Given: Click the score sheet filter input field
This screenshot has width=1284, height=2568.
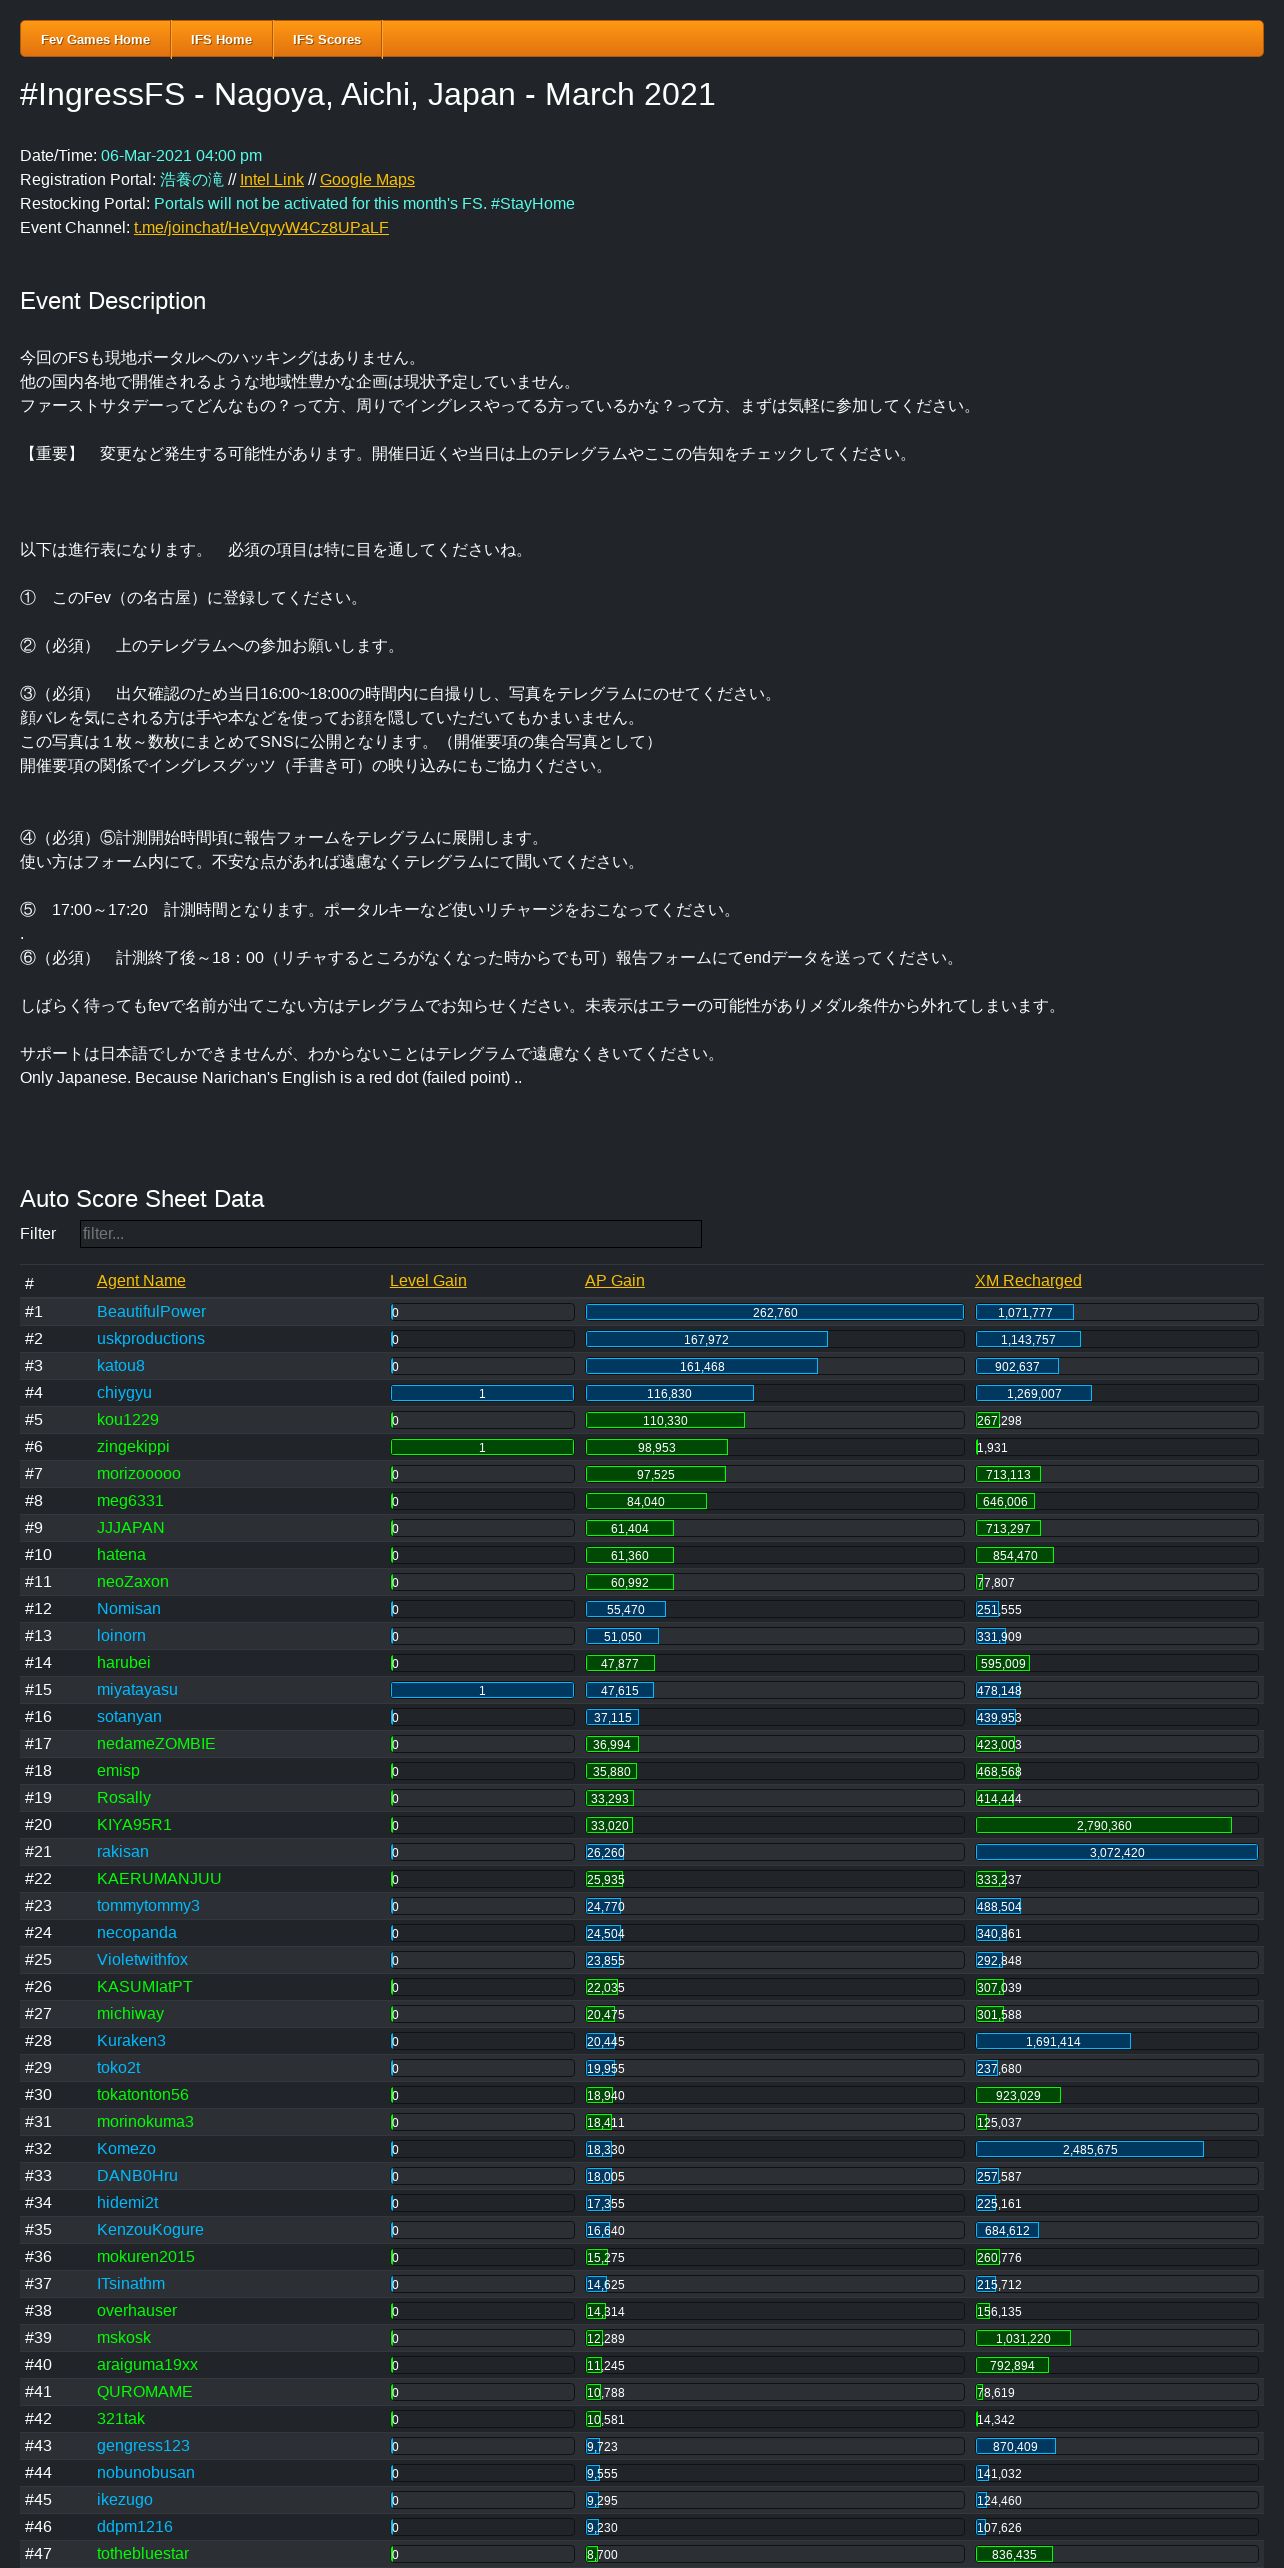Looking at the screenshot, I should pos(390,1234).
